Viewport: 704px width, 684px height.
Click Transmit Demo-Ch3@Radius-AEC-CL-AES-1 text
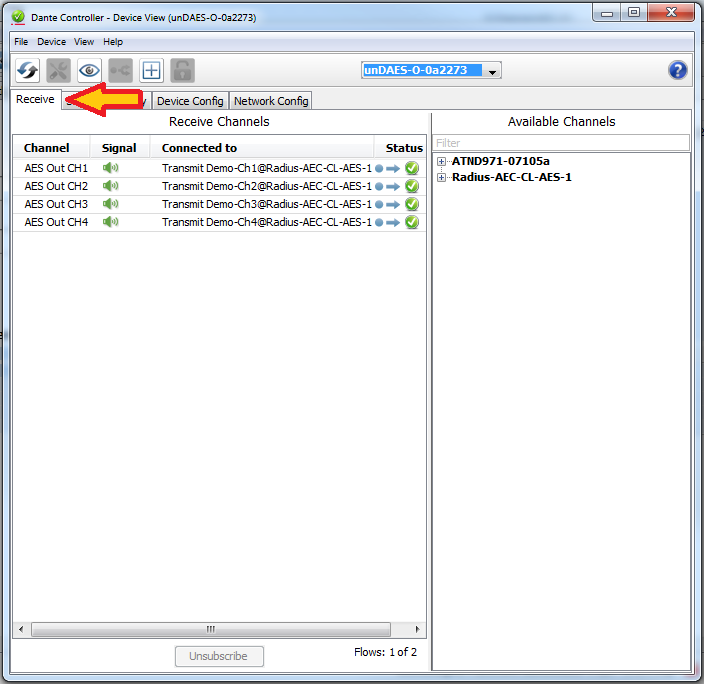[267, 204]
